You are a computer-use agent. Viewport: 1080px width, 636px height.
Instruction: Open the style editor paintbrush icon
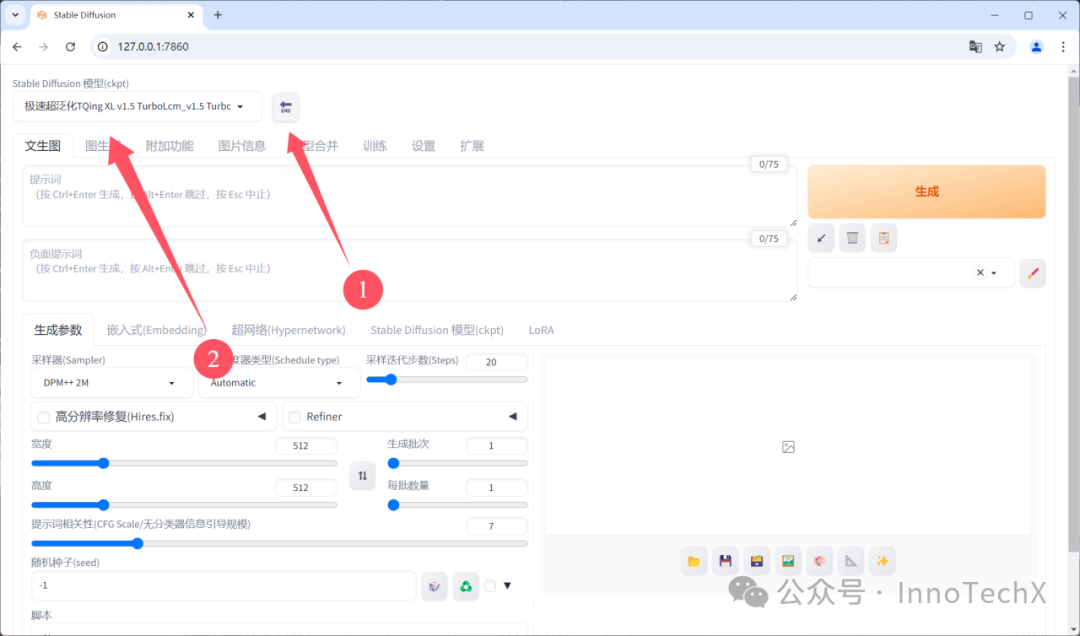coord(1032,273)
